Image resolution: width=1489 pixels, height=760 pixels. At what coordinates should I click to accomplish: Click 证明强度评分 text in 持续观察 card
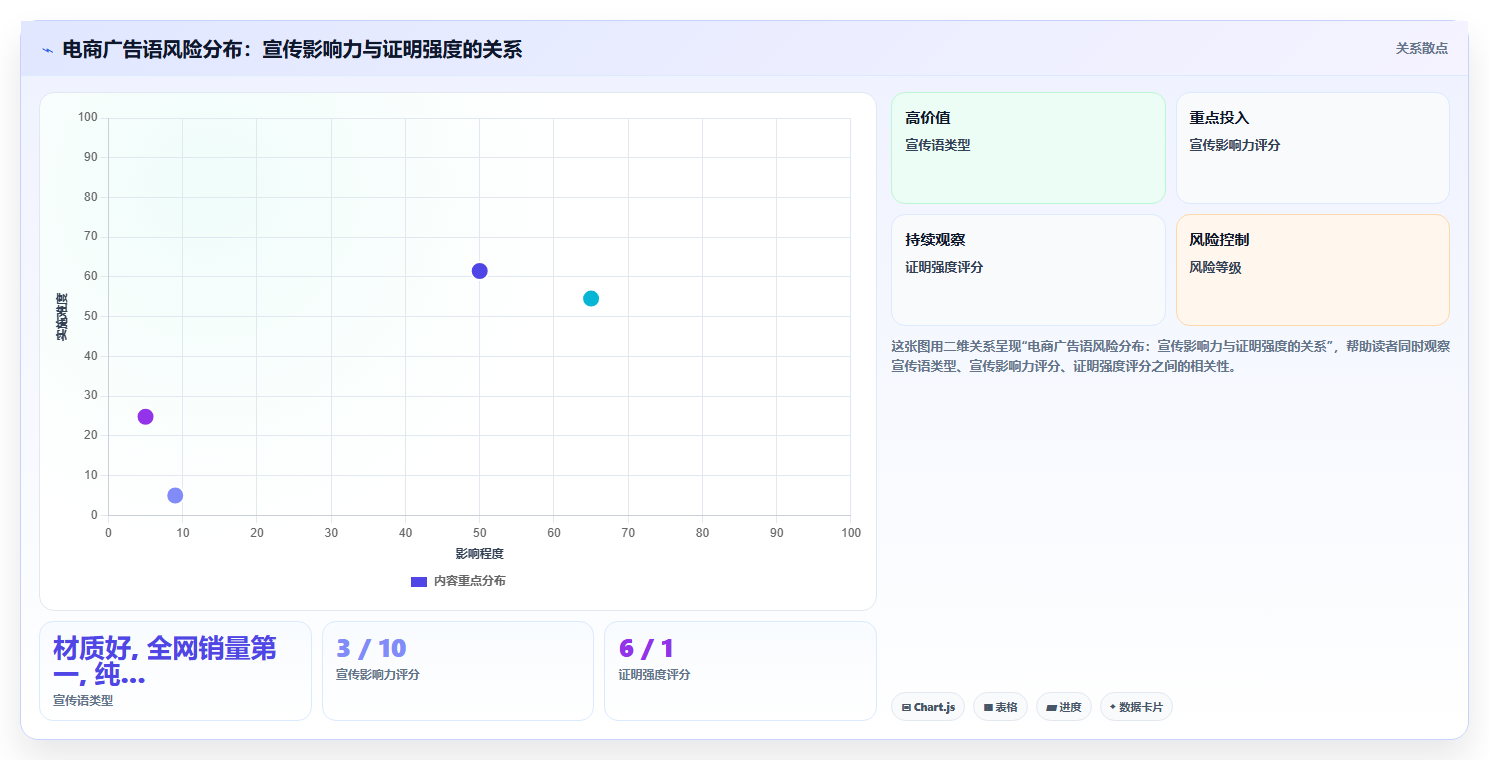944,267
